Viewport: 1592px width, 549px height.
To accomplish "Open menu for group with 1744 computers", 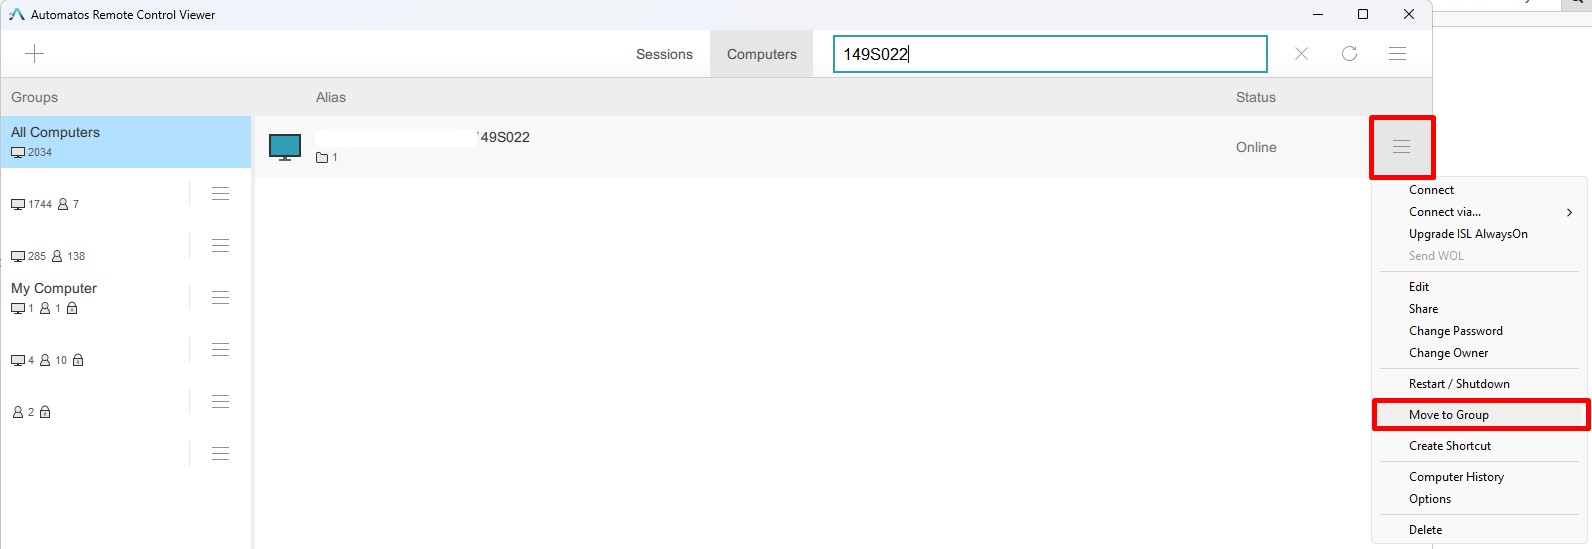I will pos(220,194).
